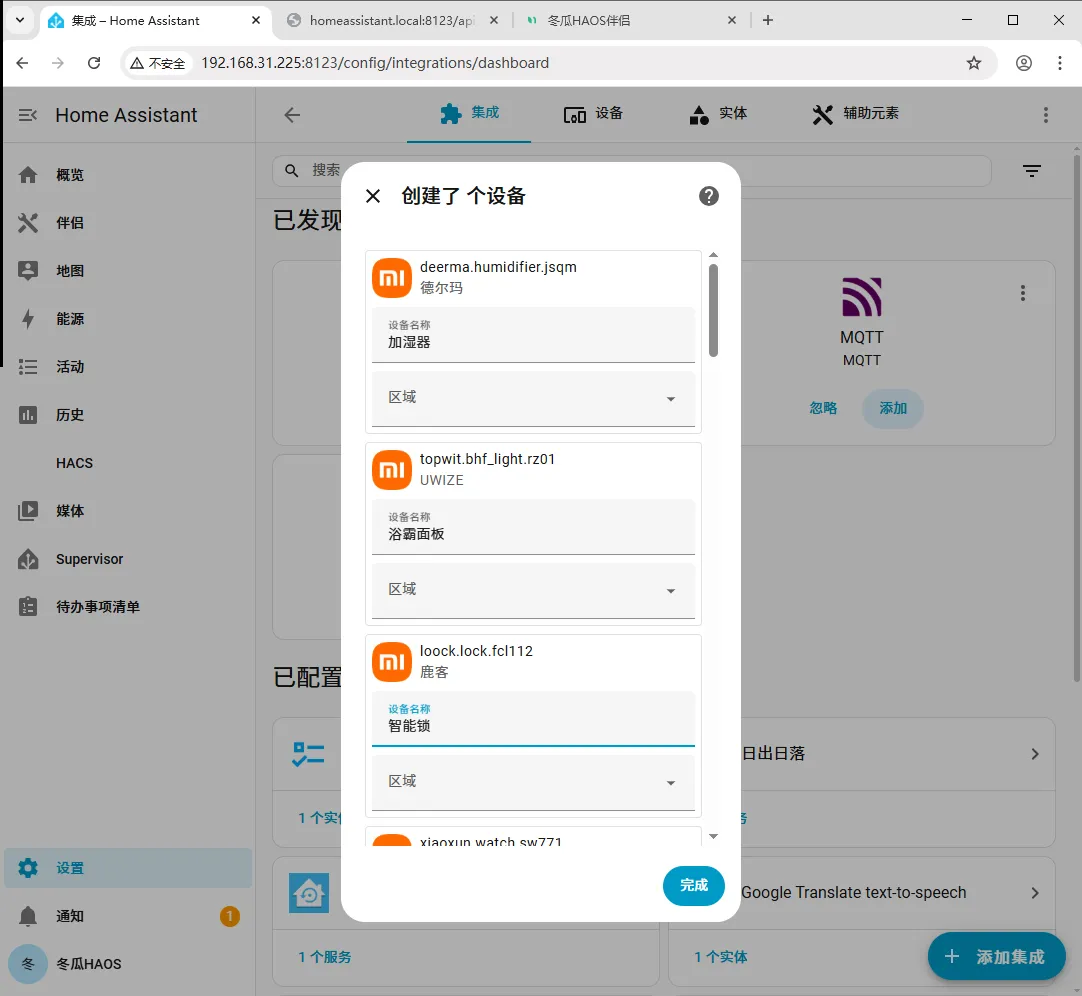This screenshot has width=1082, height=996.
Task: Open the integrations filter icon
Action: [1032, 170]
